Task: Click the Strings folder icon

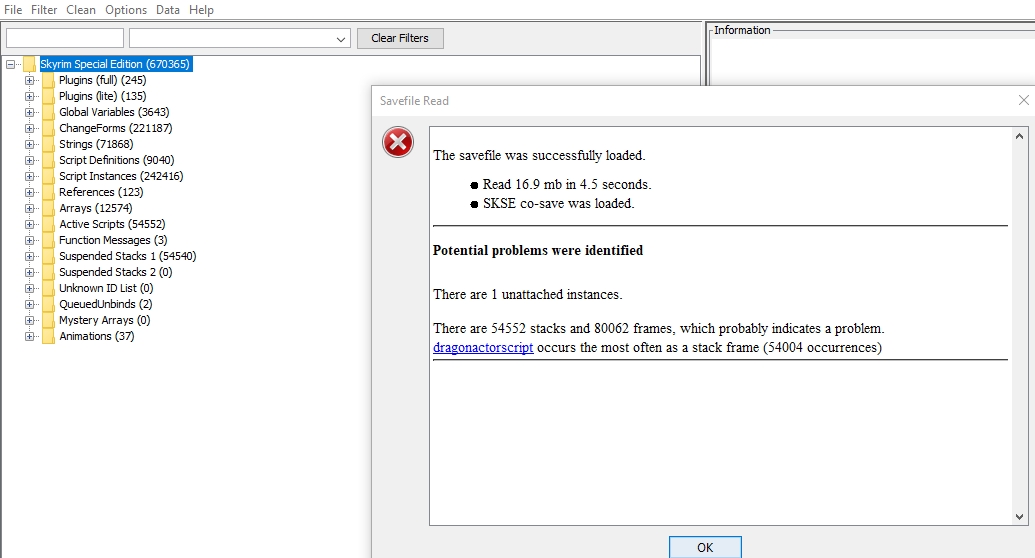Action: click(x=48, y=144)
